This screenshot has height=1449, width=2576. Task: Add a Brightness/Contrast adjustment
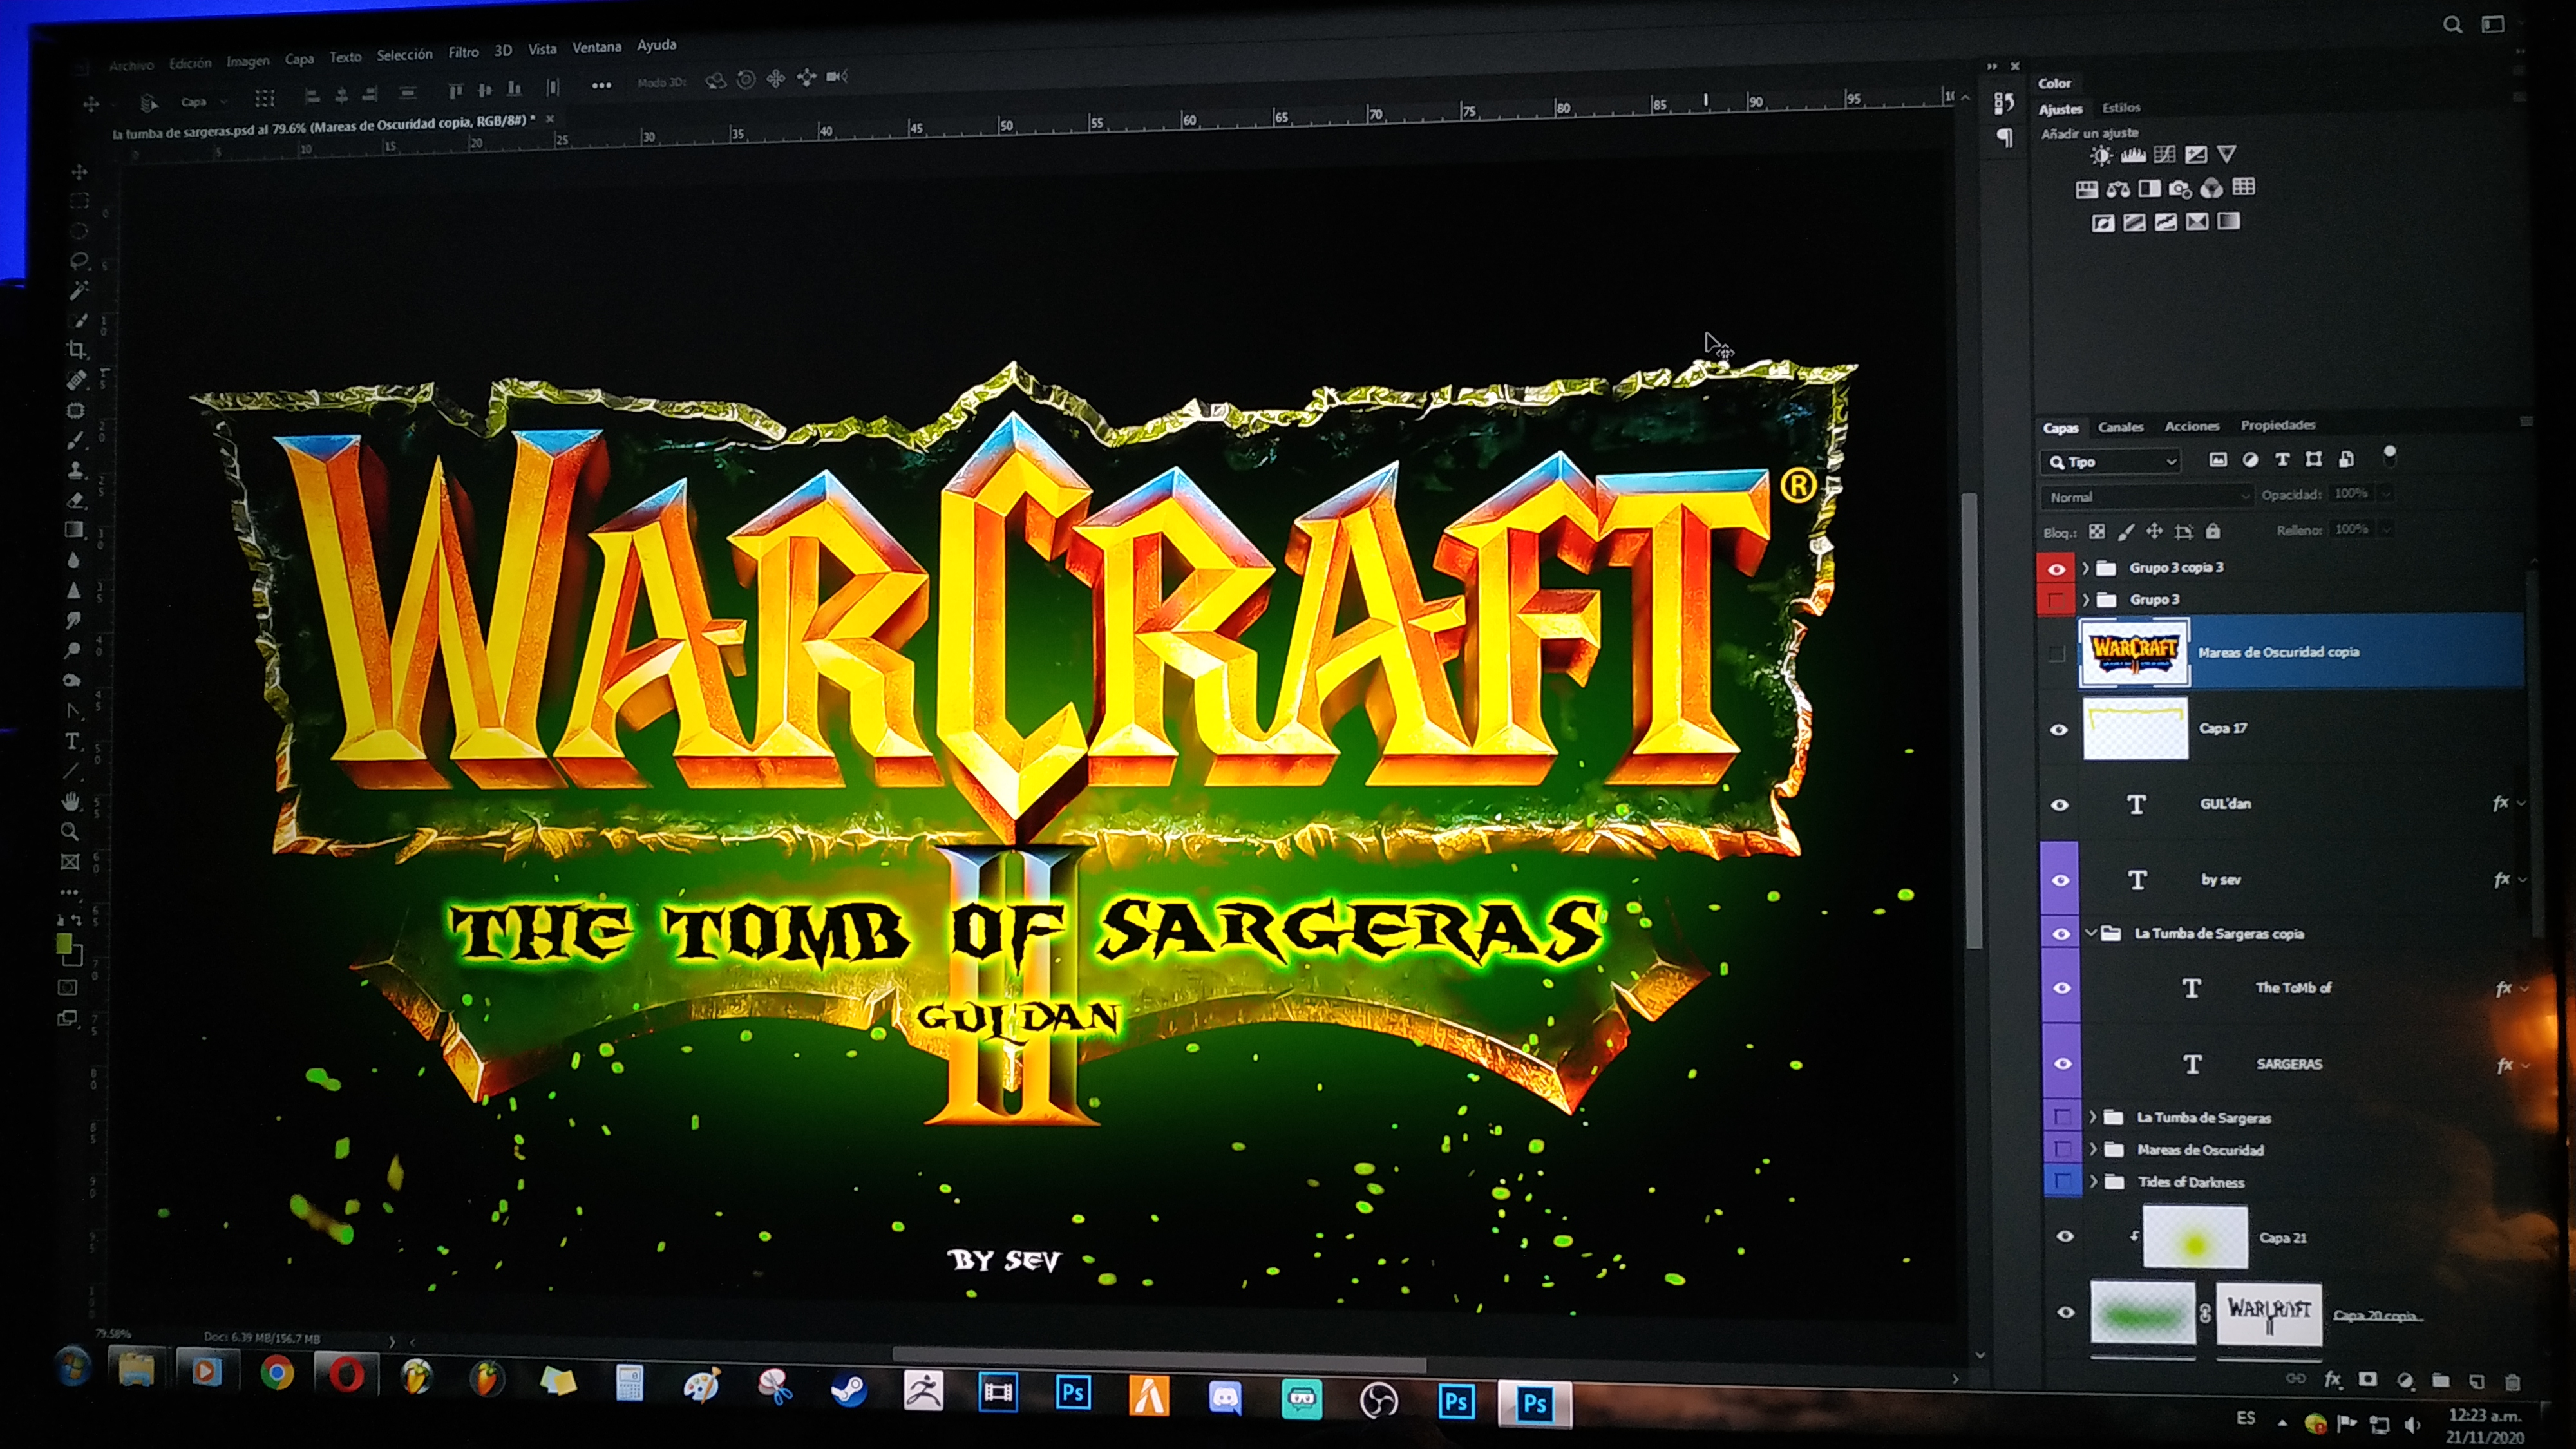pyautogui.click(x=2102, y=156)
